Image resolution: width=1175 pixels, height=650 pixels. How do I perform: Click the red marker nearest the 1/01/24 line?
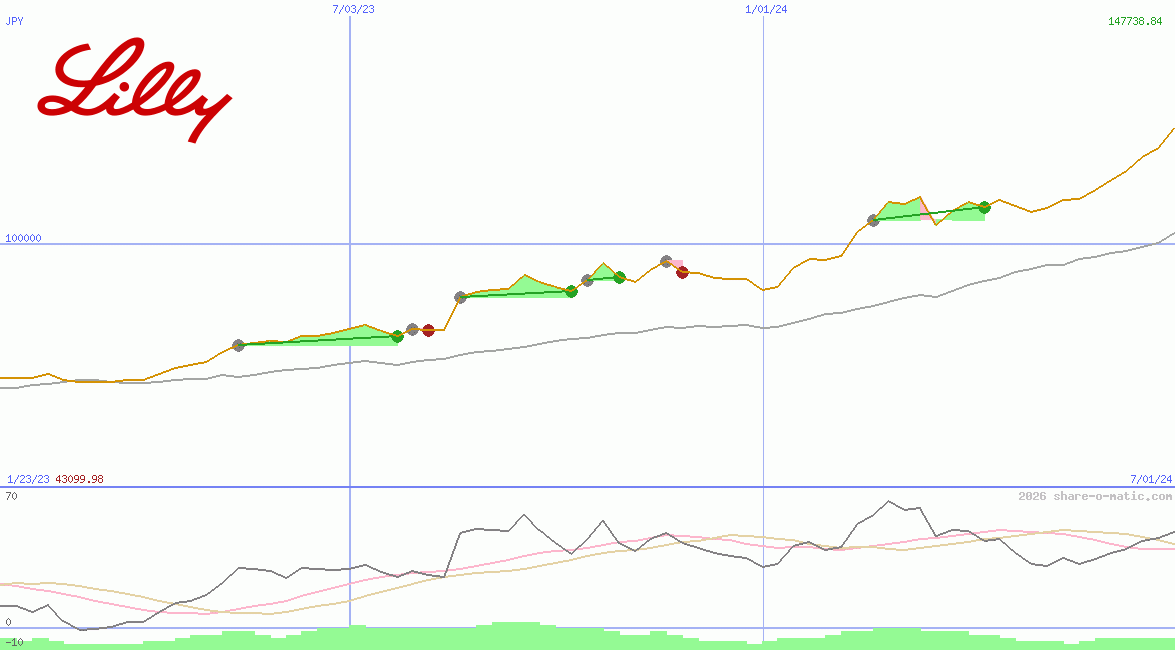click(x=682, y=272)
